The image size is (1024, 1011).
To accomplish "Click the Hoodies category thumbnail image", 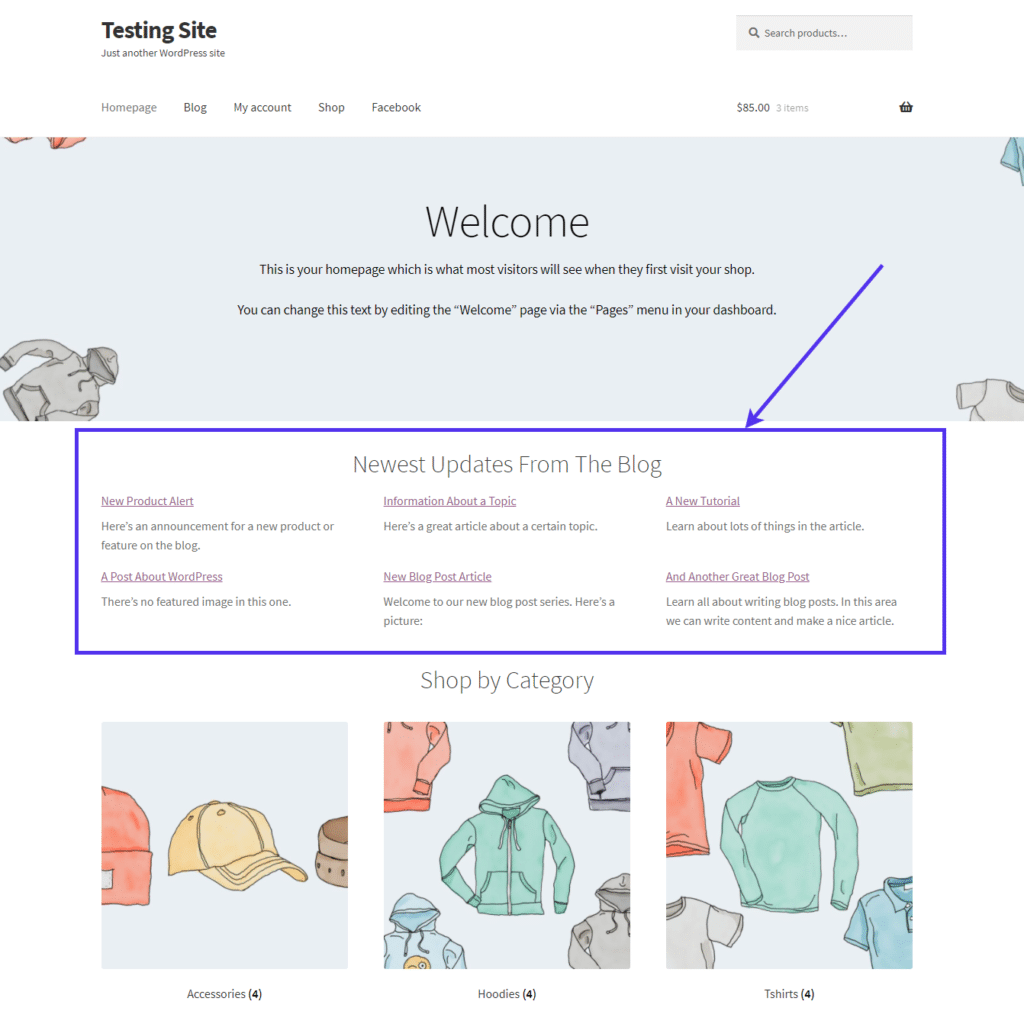I will (x=506, y=845).
